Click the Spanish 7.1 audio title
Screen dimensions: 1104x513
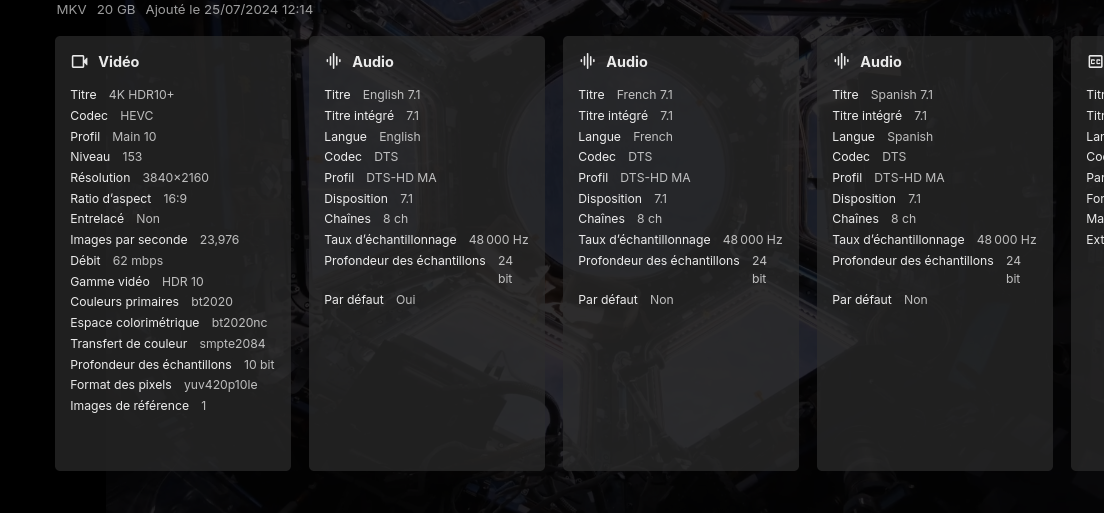[901, 95]
